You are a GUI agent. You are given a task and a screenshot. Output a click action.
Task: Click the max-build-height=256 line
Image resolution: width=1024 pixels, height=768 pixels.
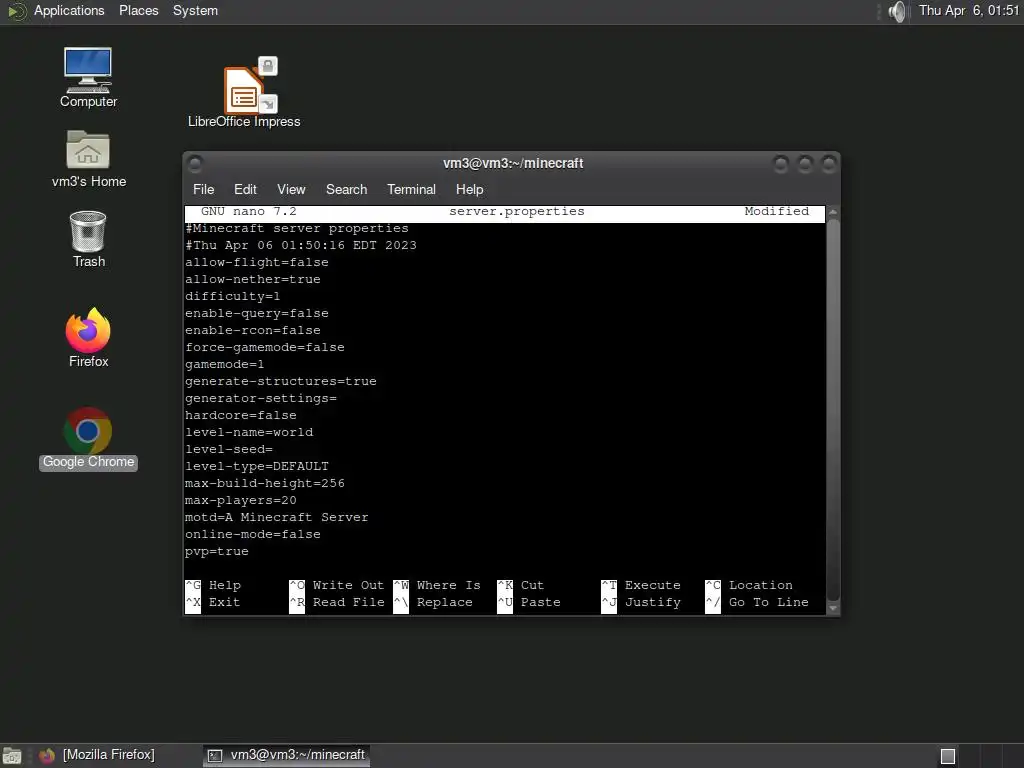point(264,483)
